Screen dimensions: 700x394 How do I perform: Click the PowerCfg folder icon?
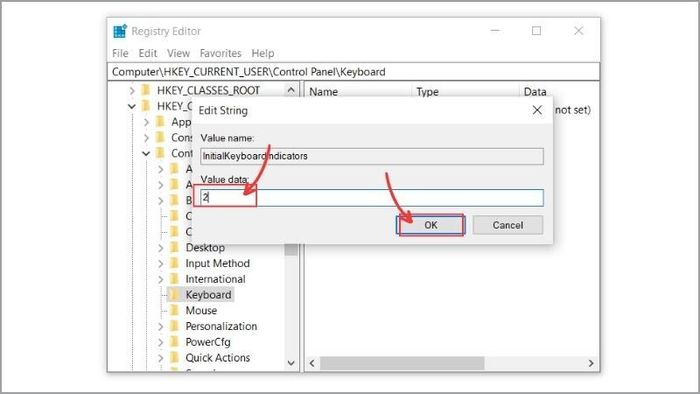click(x=175, y=342)
